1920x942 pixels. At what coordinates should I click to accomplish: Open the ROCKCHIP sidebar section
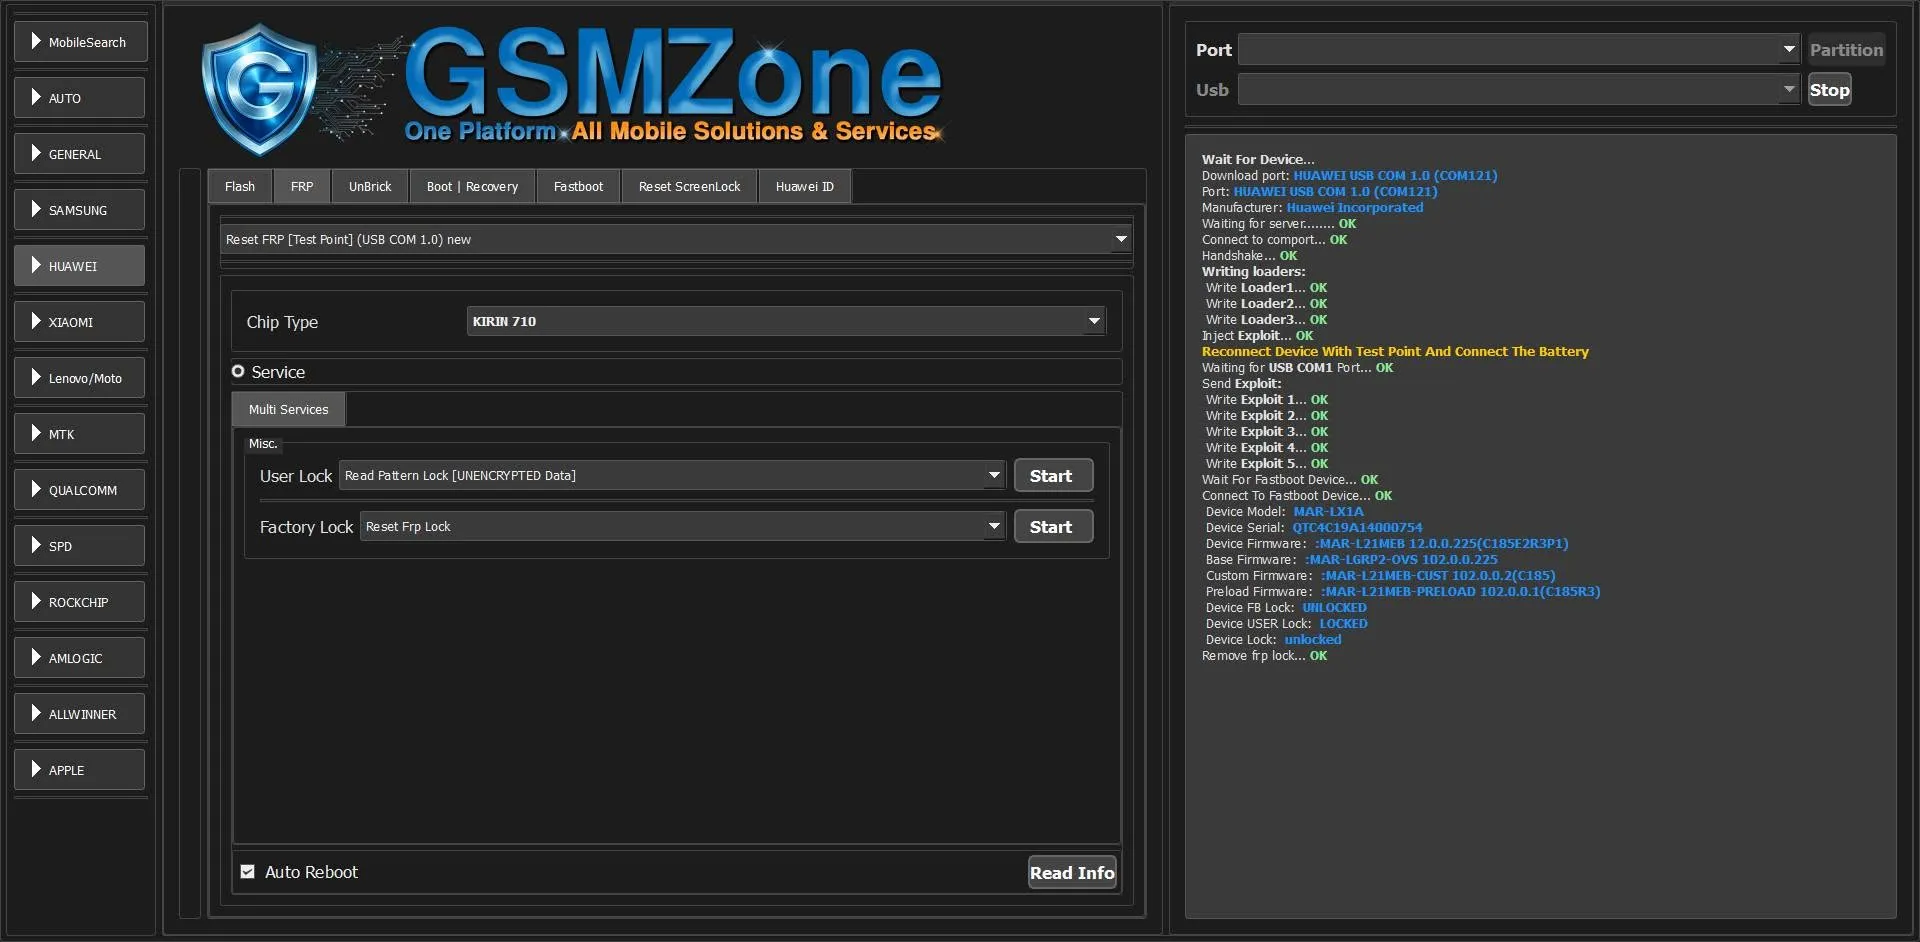point(80,602)
